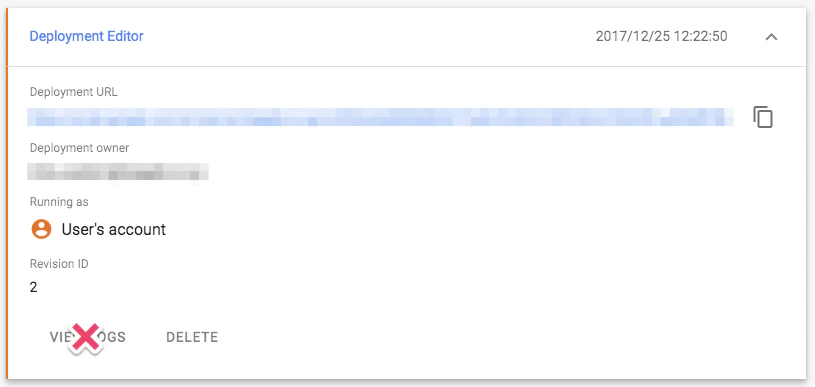Open the Deployment Editor title link
This screenshot has width=815, height=387.
[86, 36]
